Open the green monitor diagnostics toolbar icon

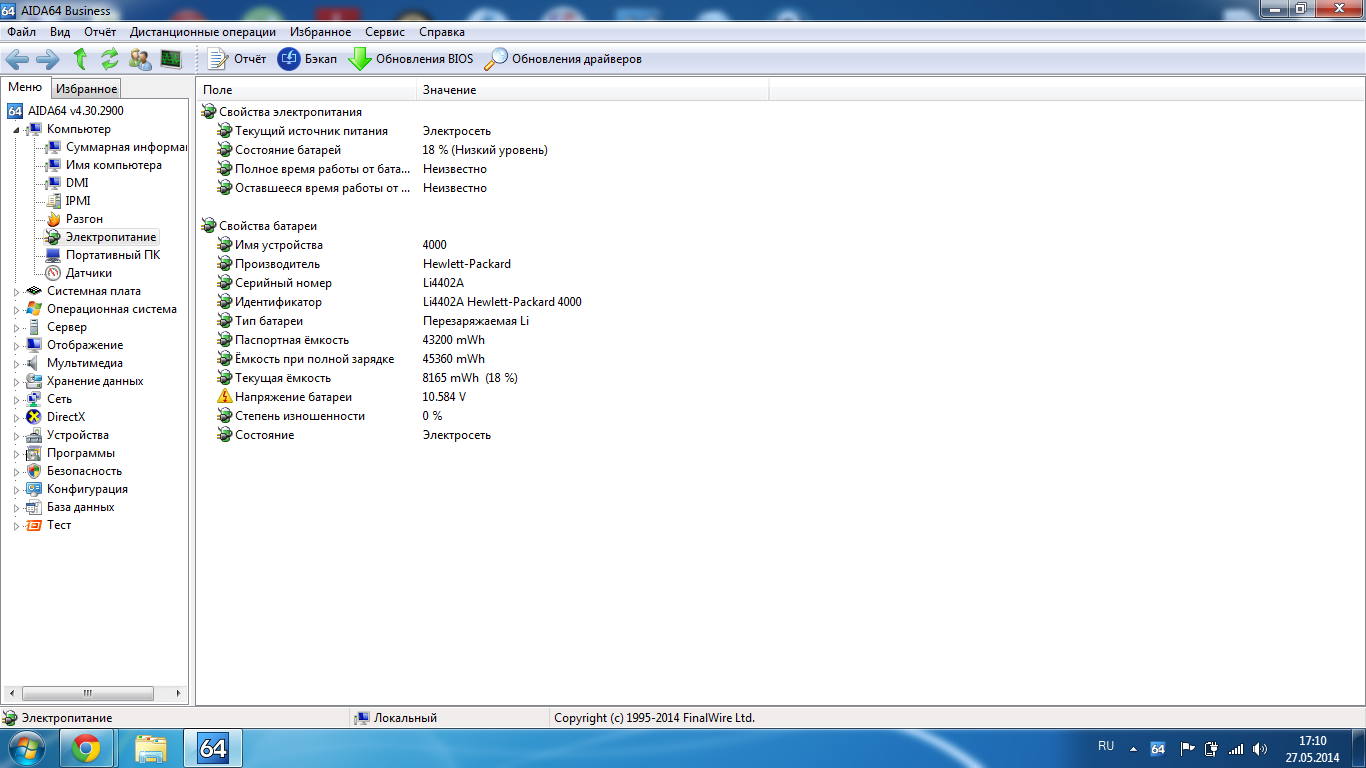[171, 59]
